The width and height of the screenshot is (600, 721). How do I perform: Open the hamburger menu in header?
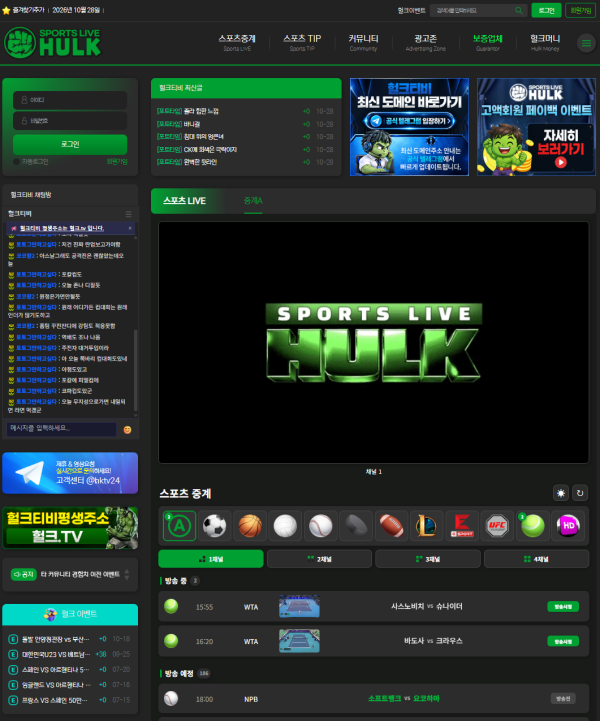[586, 43]
